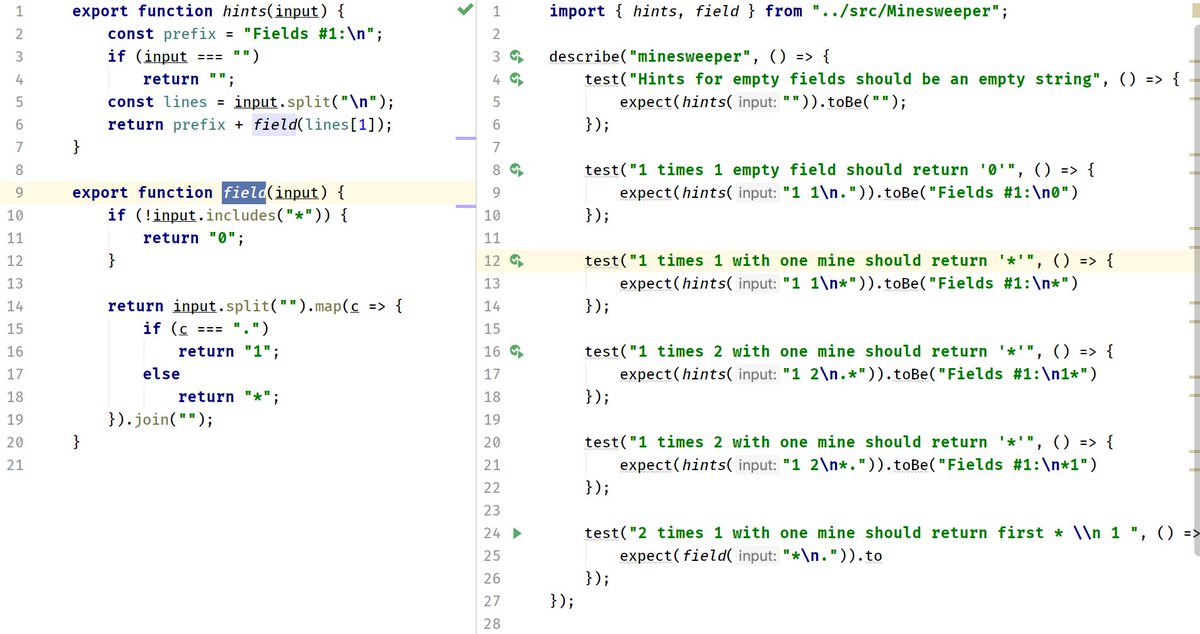Click the prefix constant name on line 2
Screen dimensions: 1200x634
pos(191,34)
